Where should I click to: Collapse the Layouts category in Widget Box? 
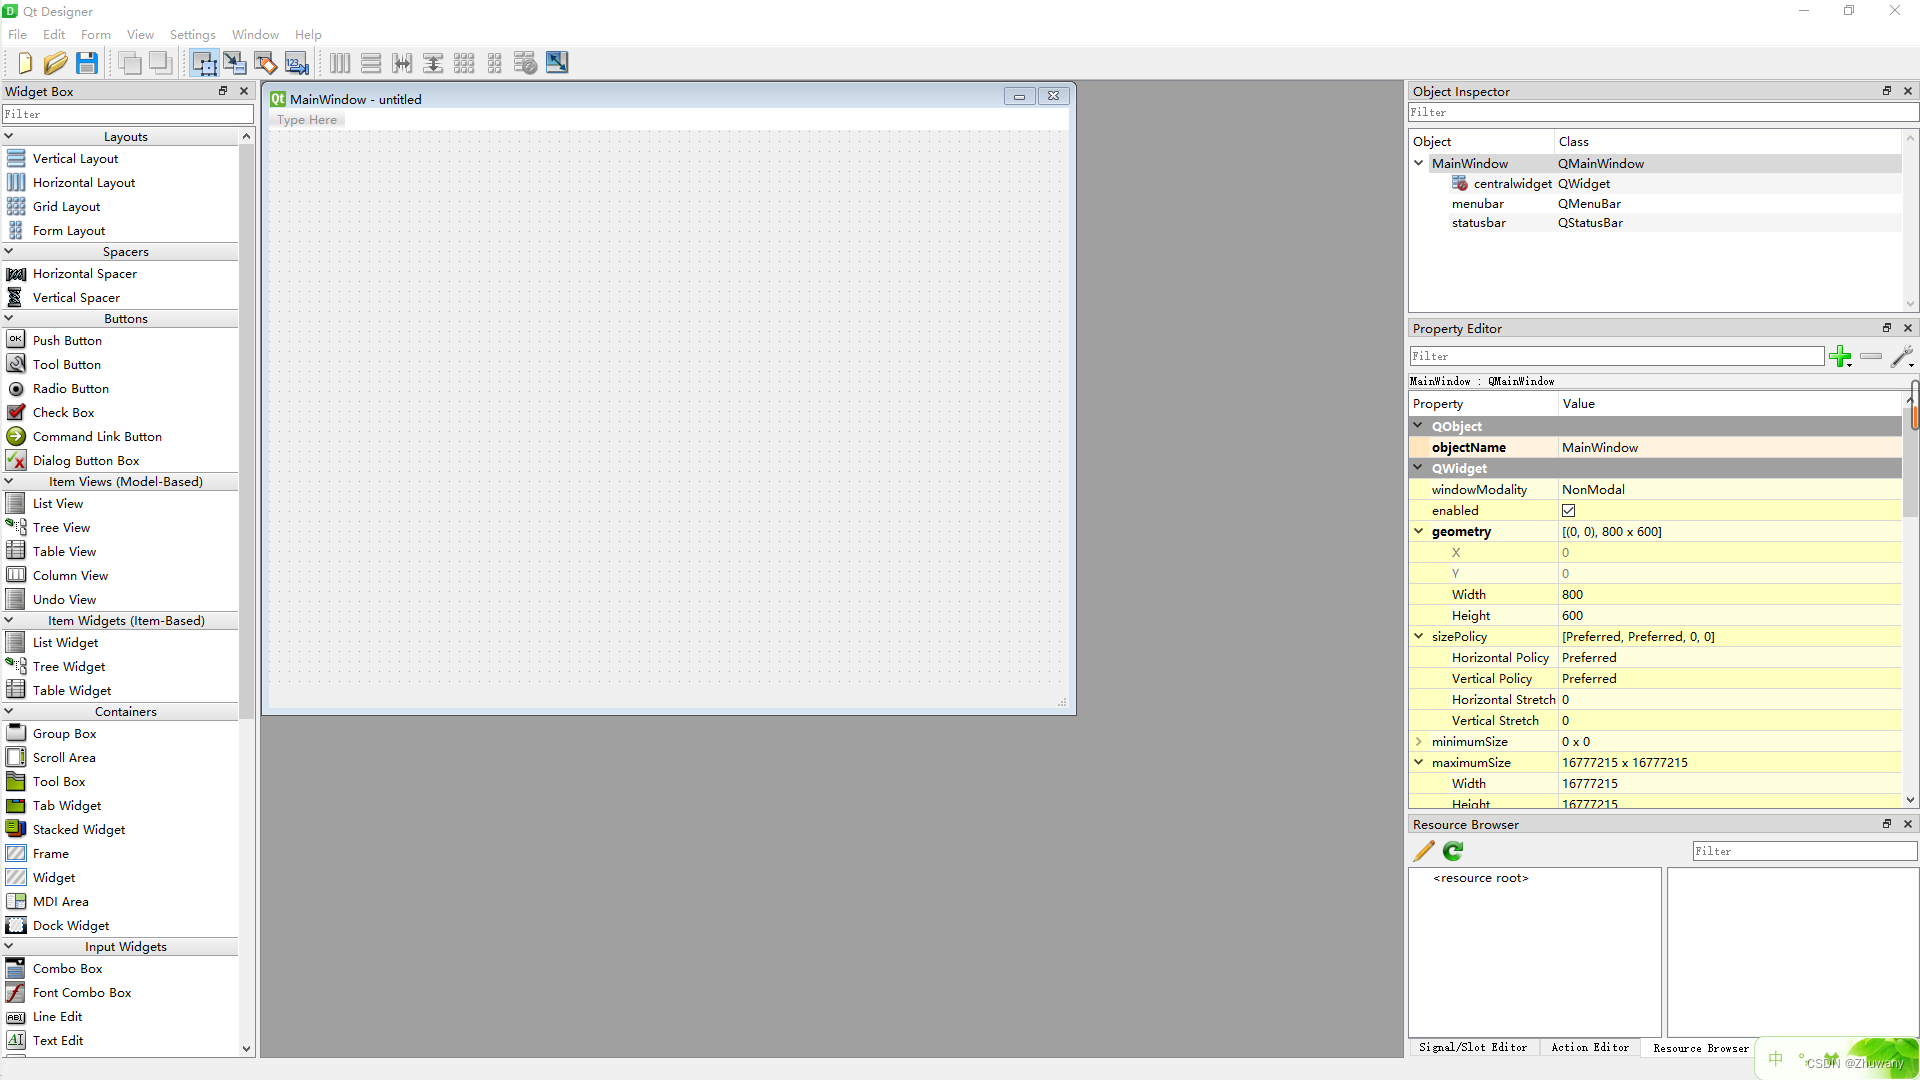tap(9, 137)
